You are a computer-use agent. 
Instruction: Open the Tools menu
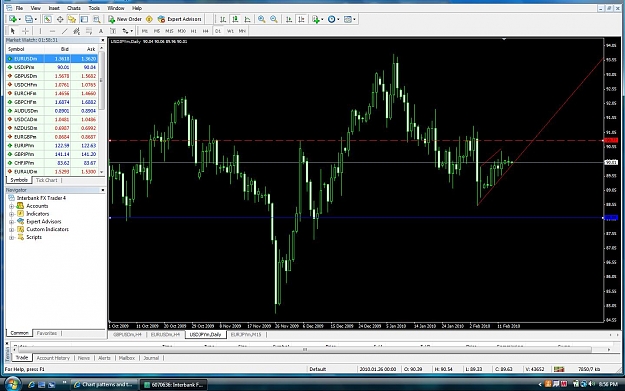(x=94, y=8)
